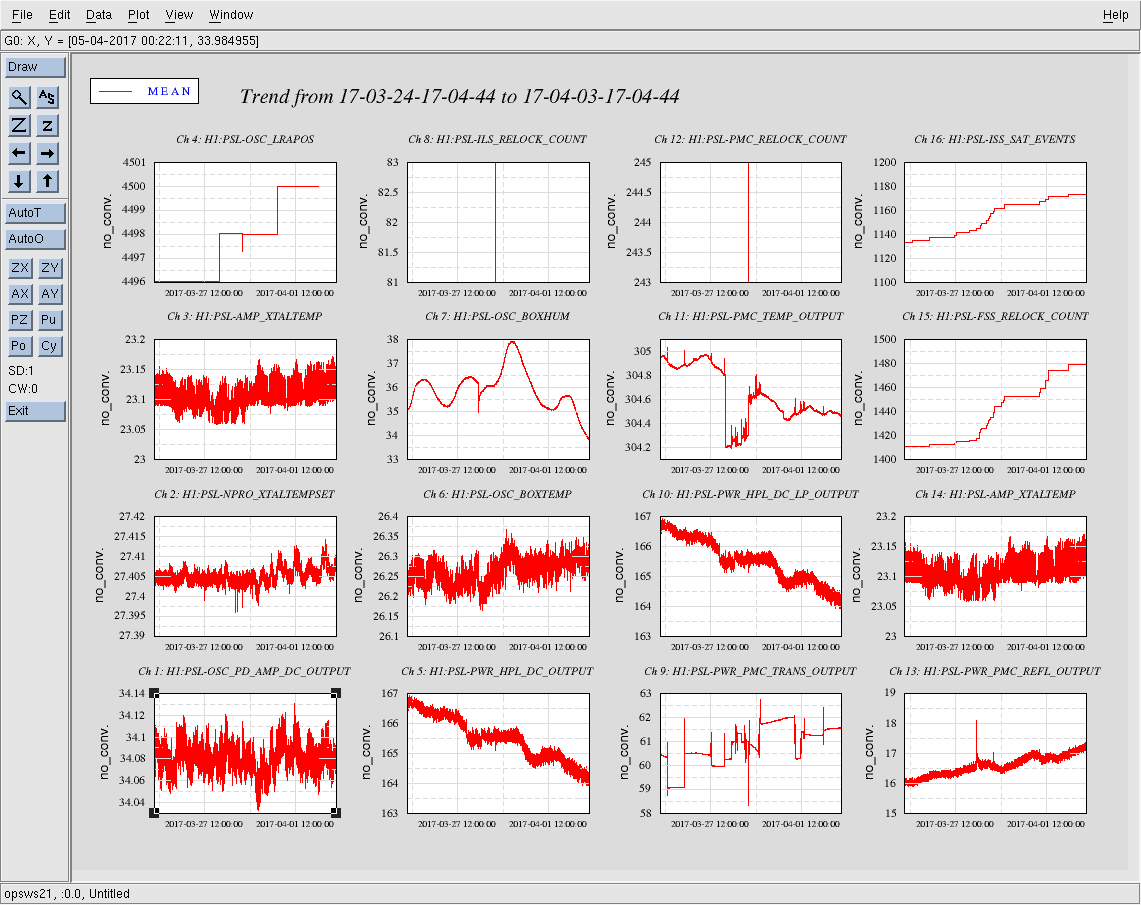The height and width of the screenshot is (905, 1141).
Task: Click the trend title text
Action: click(x=459, y=96)
